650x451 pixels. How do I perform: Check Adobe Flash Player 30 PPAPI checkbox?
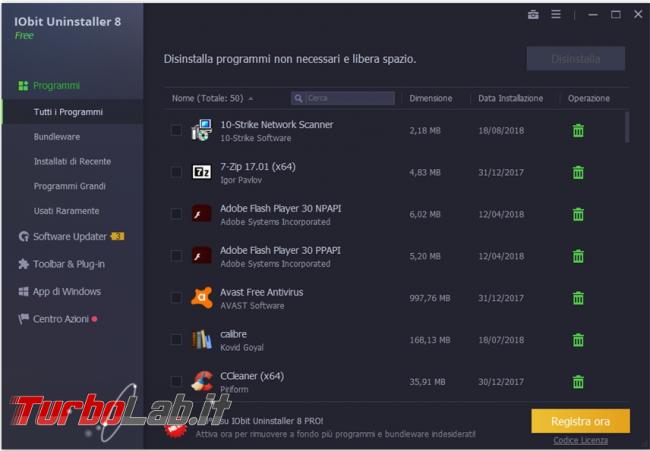click(x=176, y=256)
